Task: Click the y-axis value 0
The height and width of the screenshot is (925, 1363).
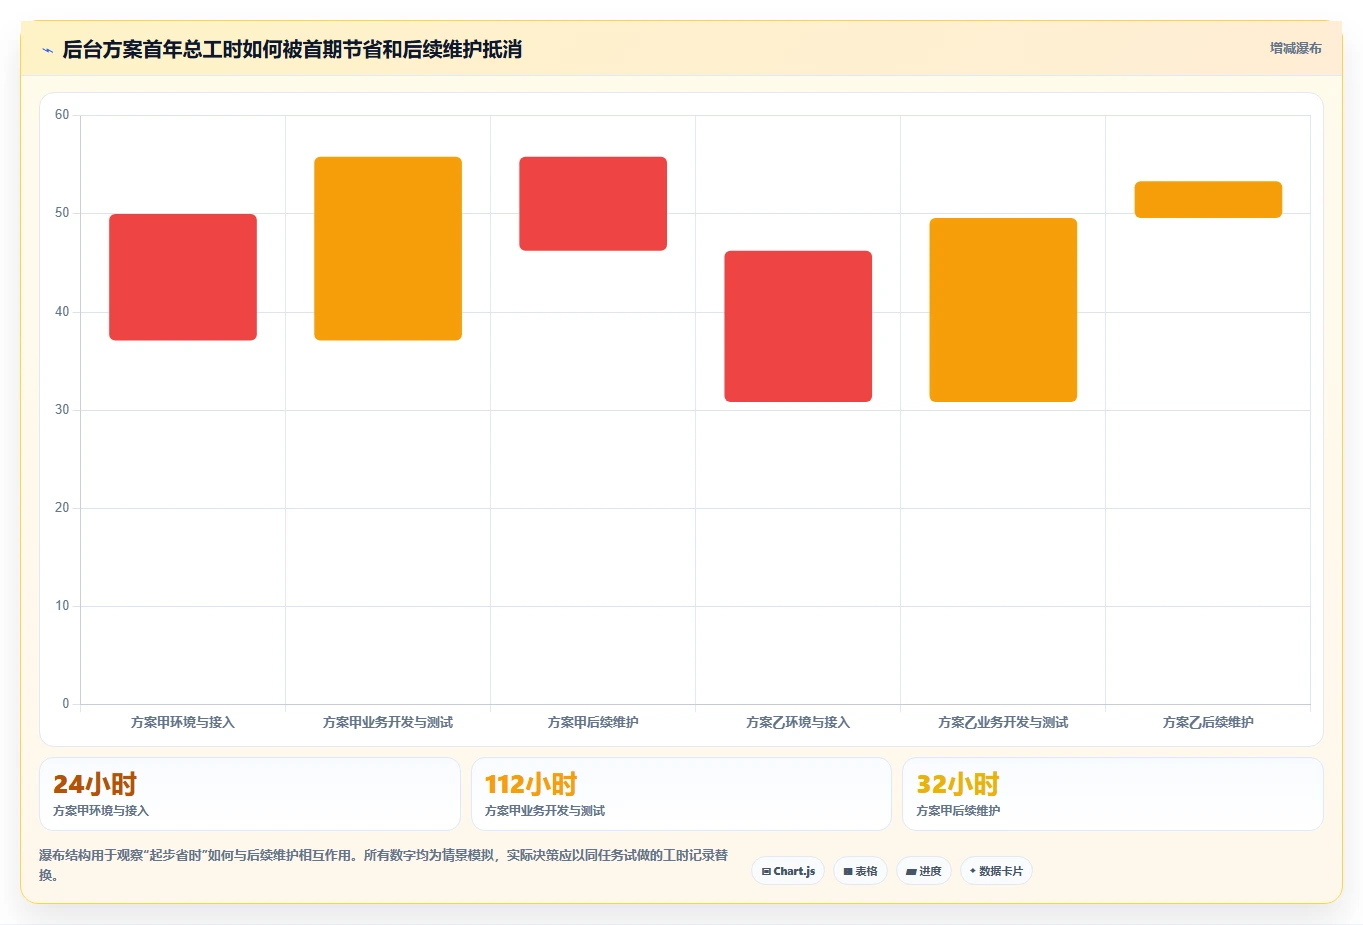Action: pyautogui.click(x=66, y=704)
